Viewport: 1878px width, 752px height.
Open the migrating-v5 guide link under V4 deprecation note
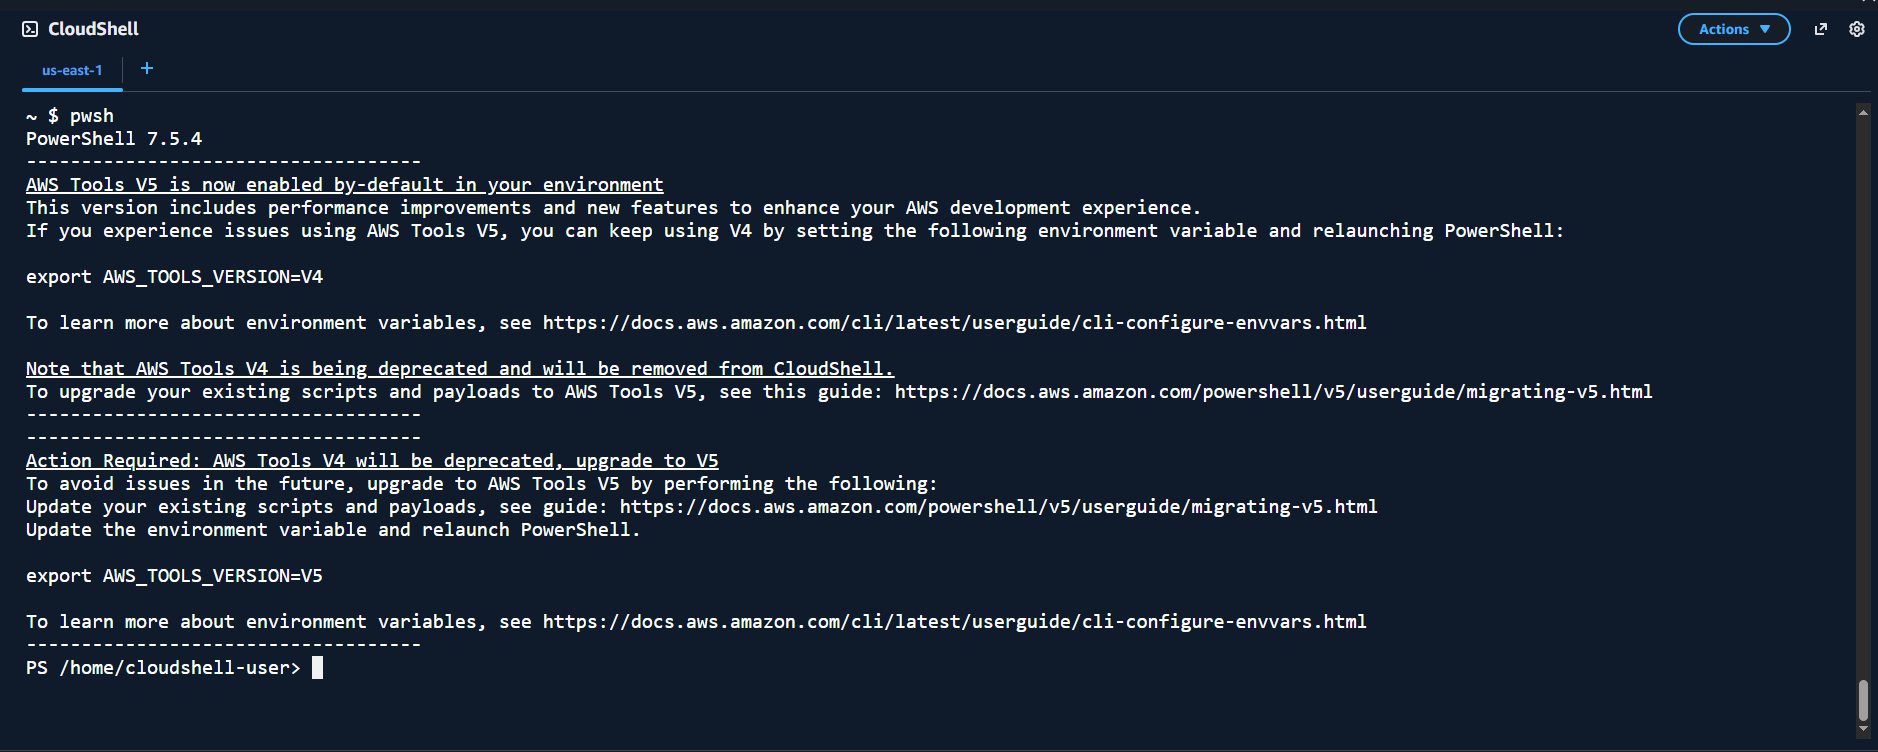(x=1273, y=392)
